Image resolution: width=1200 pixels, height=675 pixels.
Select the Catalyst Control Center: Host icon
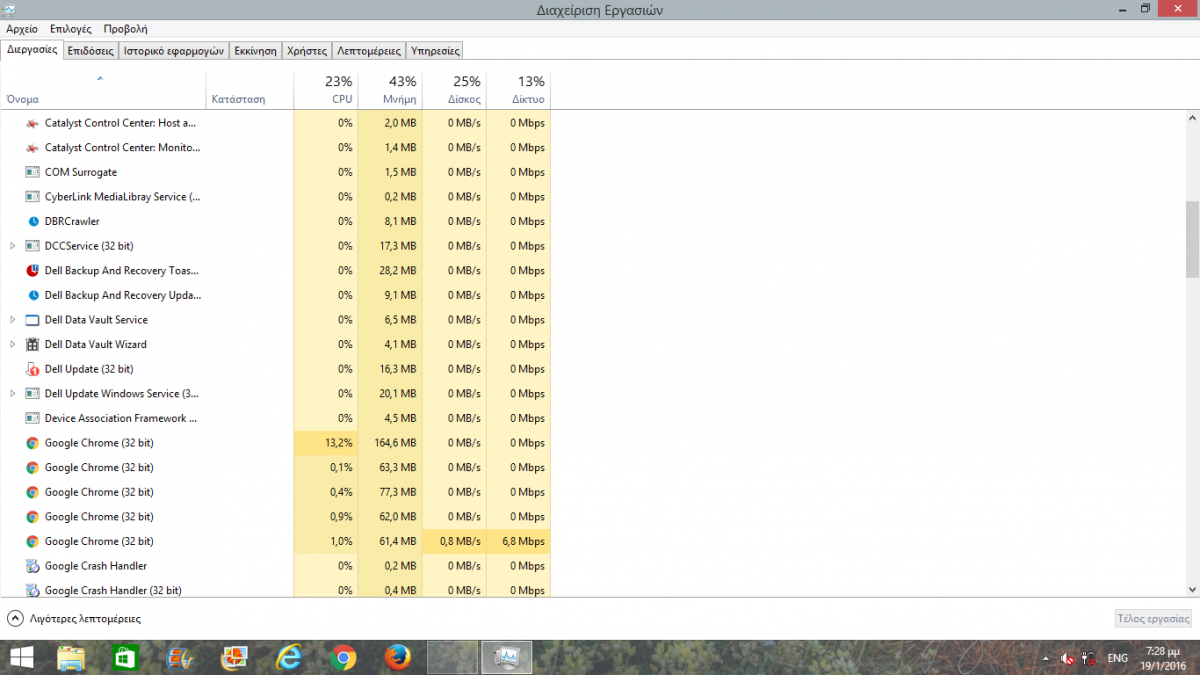(x=32, y=123)
